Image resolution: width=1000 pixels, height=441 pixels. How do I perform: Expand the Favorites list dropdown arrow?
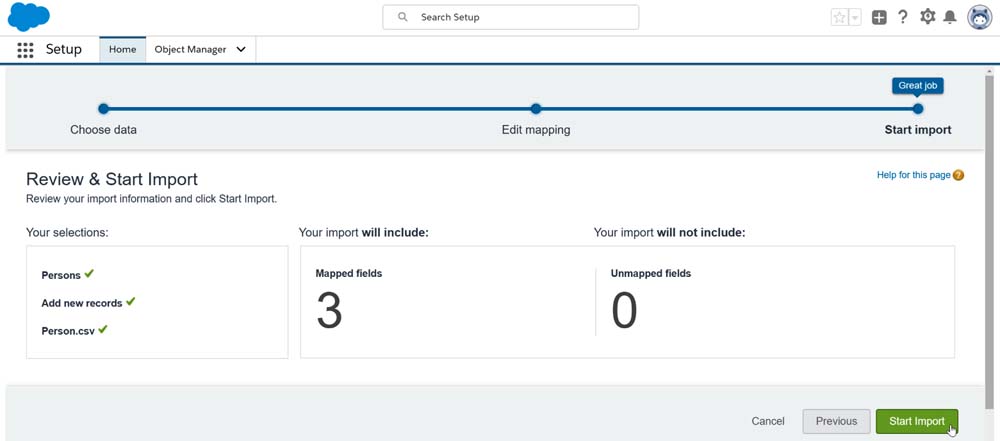[855, 18]
